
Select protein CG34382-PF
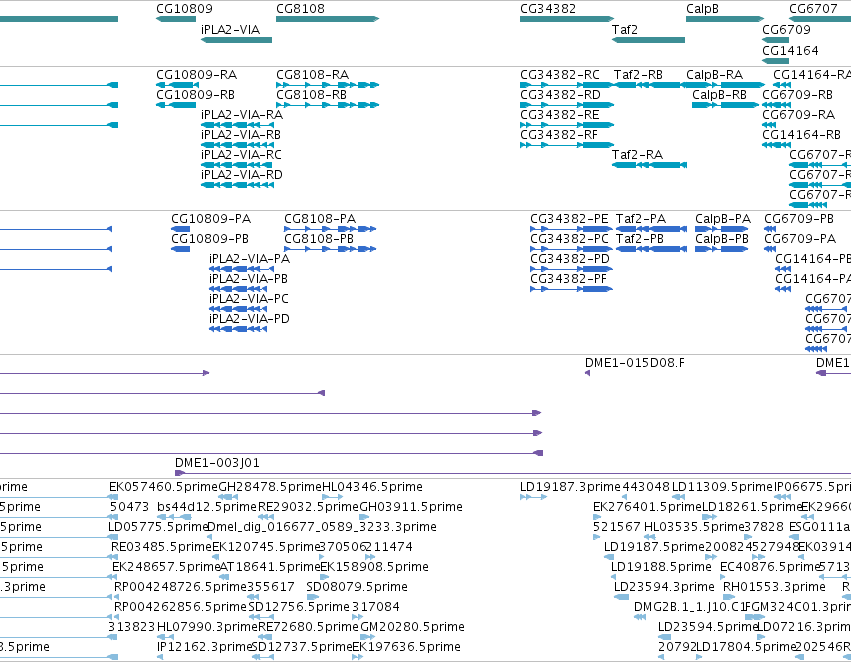(571, 290)
